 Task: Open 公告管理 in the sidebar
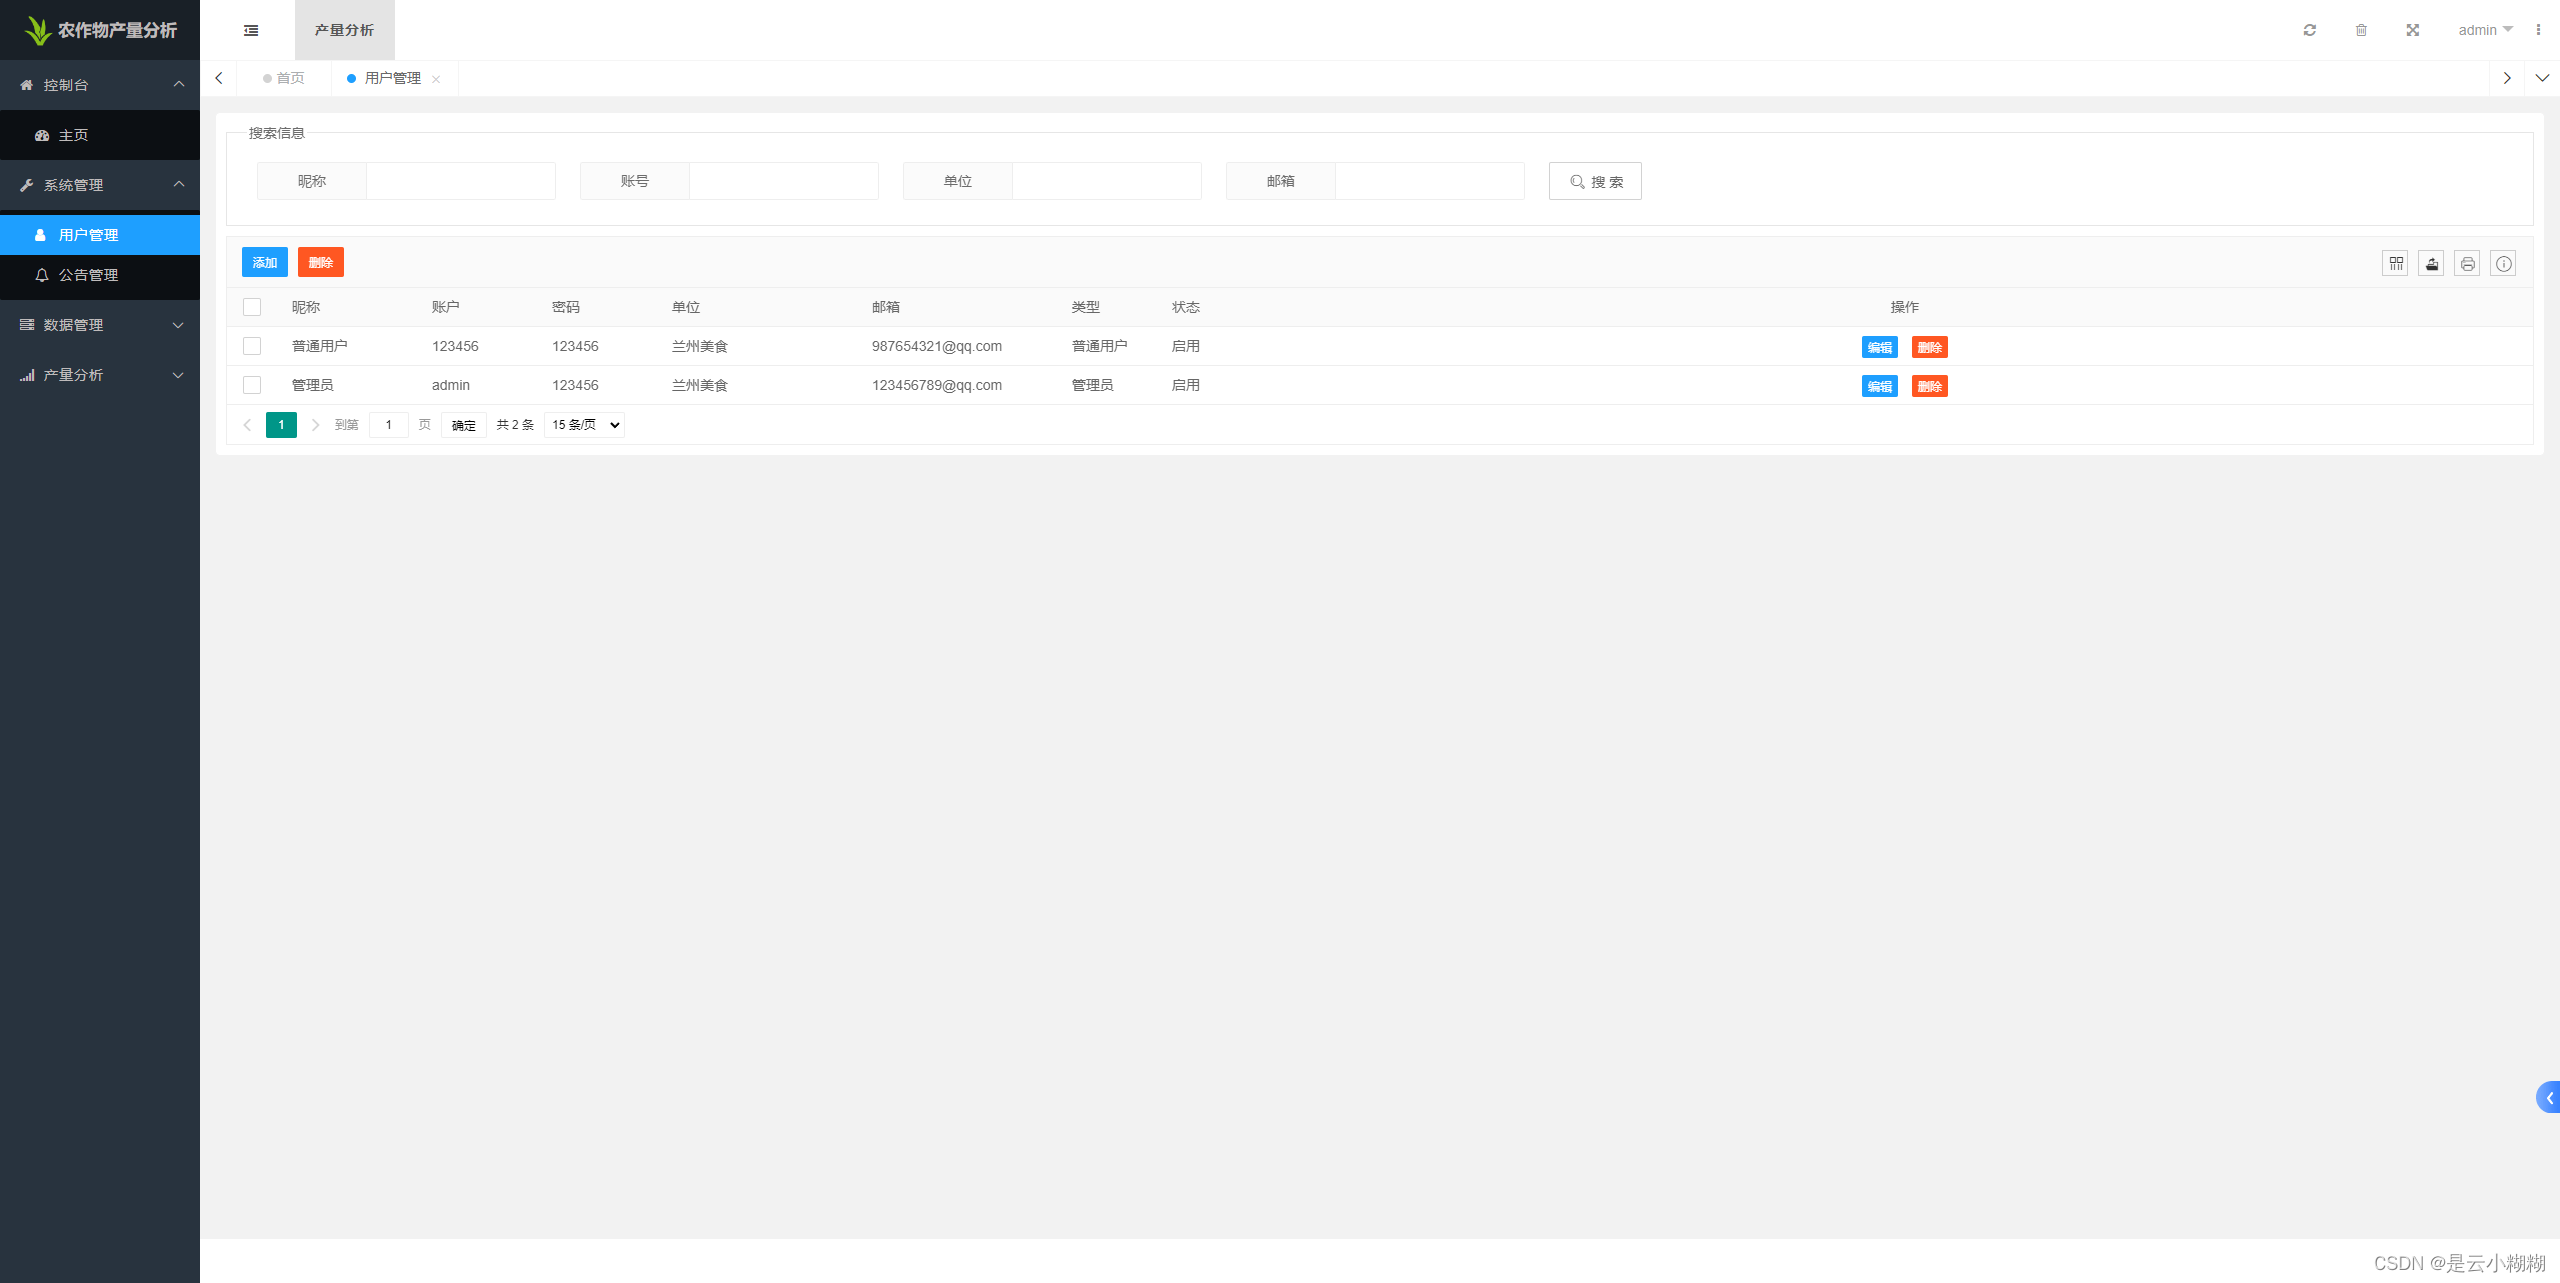click(88, 275)
